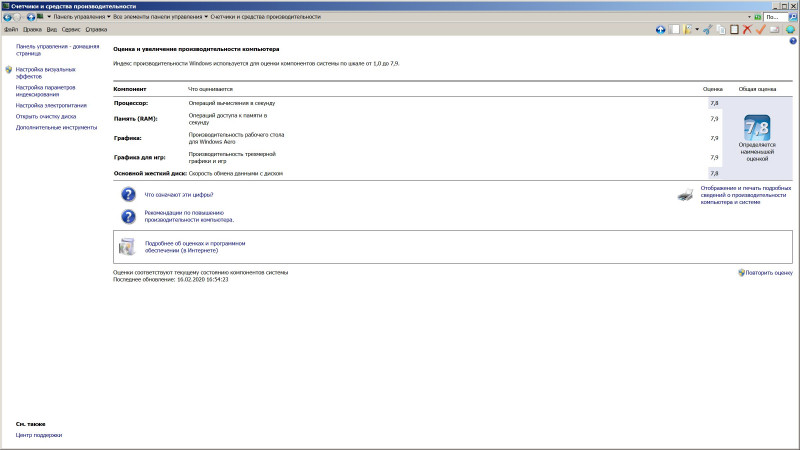This screenshot has width=800, height=450.
Task: Open address bar history dropdown arrow
Action: 749,17
